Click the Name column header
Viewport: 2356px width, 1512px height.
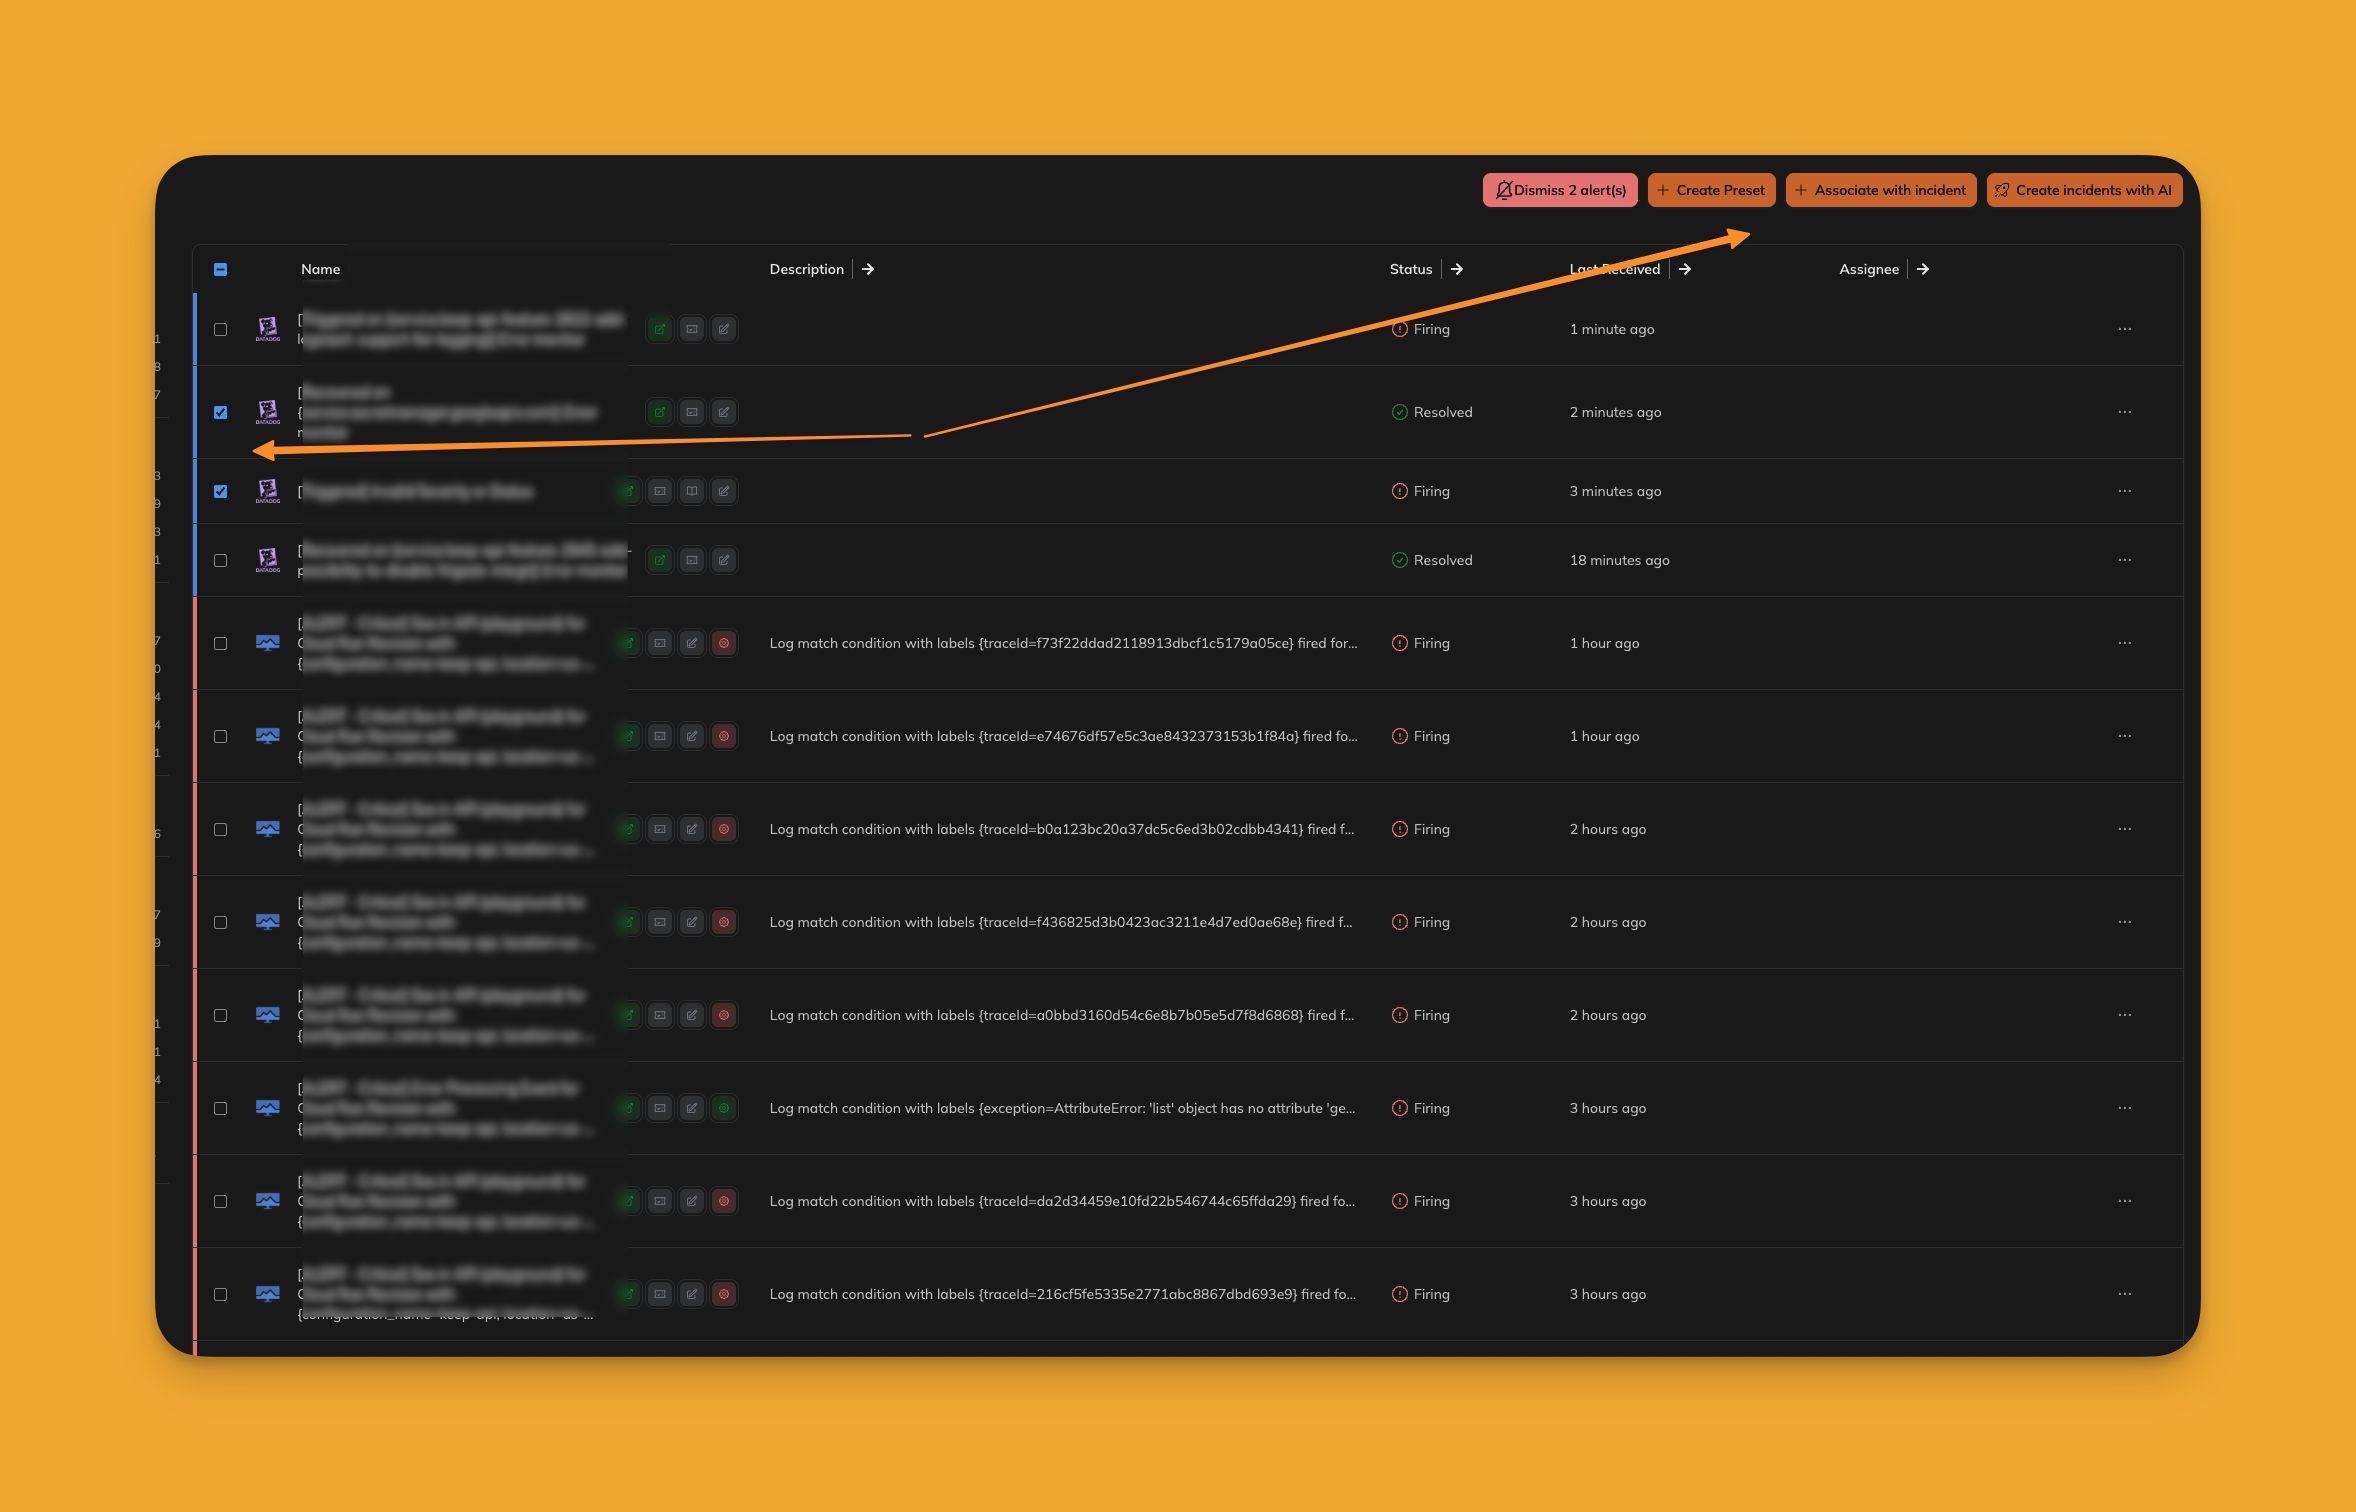321,269
